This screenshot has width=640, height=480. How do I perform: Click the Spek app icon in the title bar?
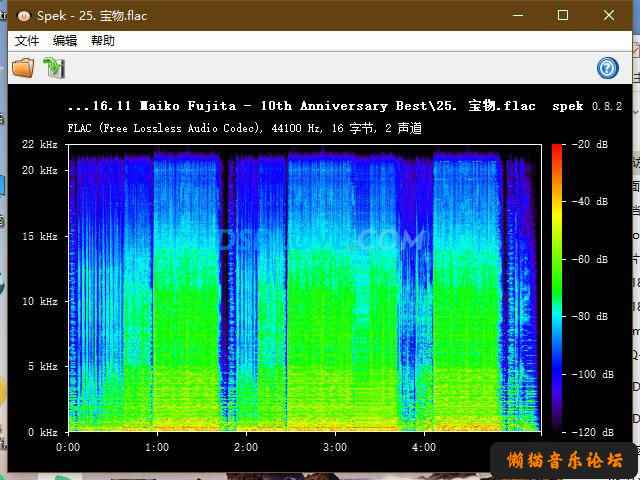coord(24,16)
